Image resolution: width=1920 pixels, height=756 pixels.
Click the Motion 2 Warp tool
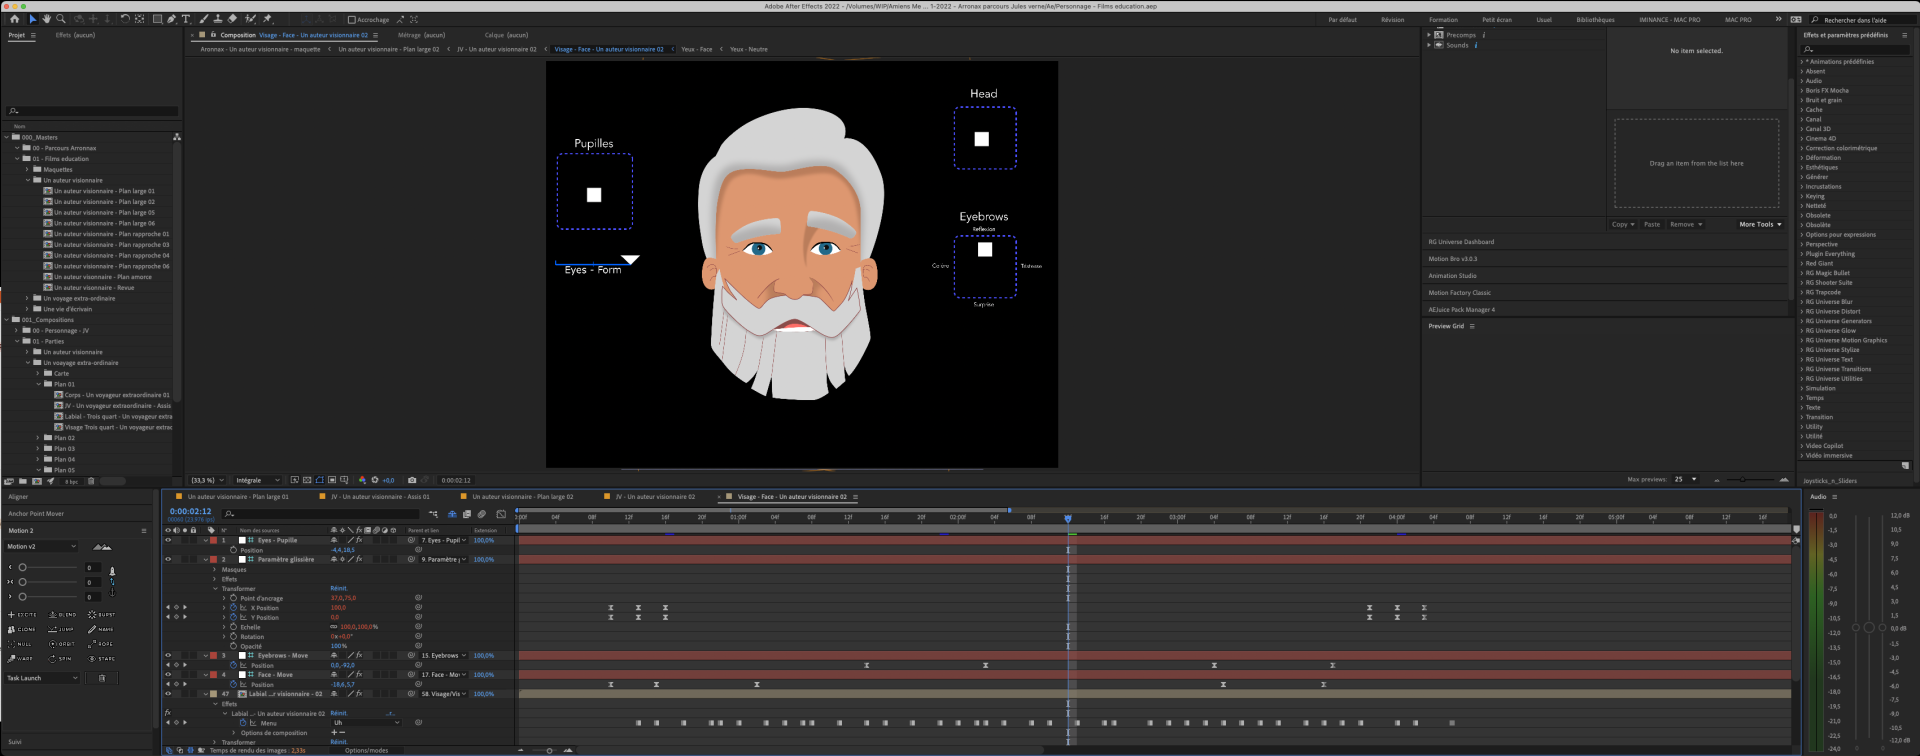pyautogui.click(x=20, y=659)
